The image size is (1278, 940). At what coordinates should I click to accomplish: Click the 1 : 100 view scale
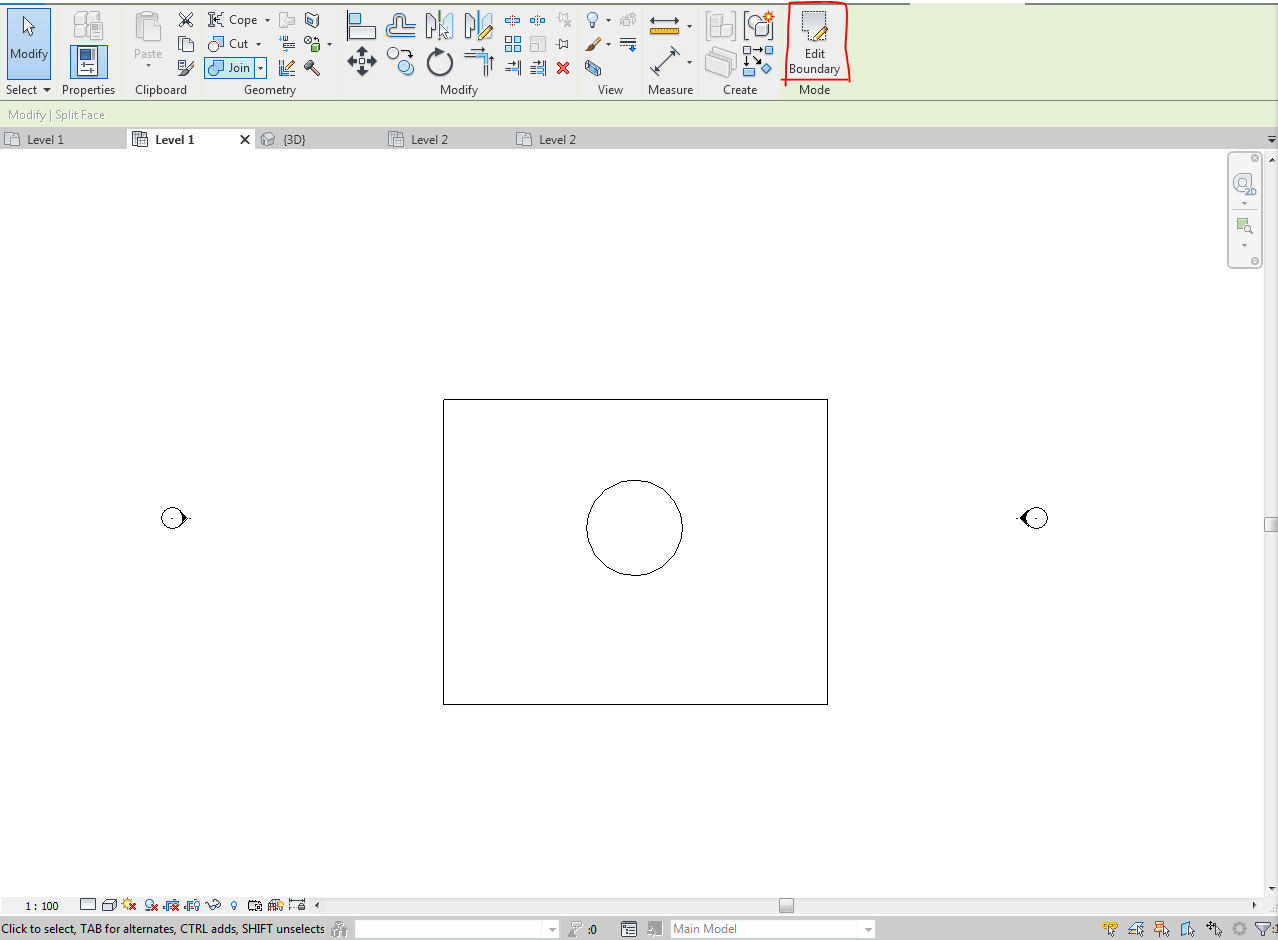[42, 906]
